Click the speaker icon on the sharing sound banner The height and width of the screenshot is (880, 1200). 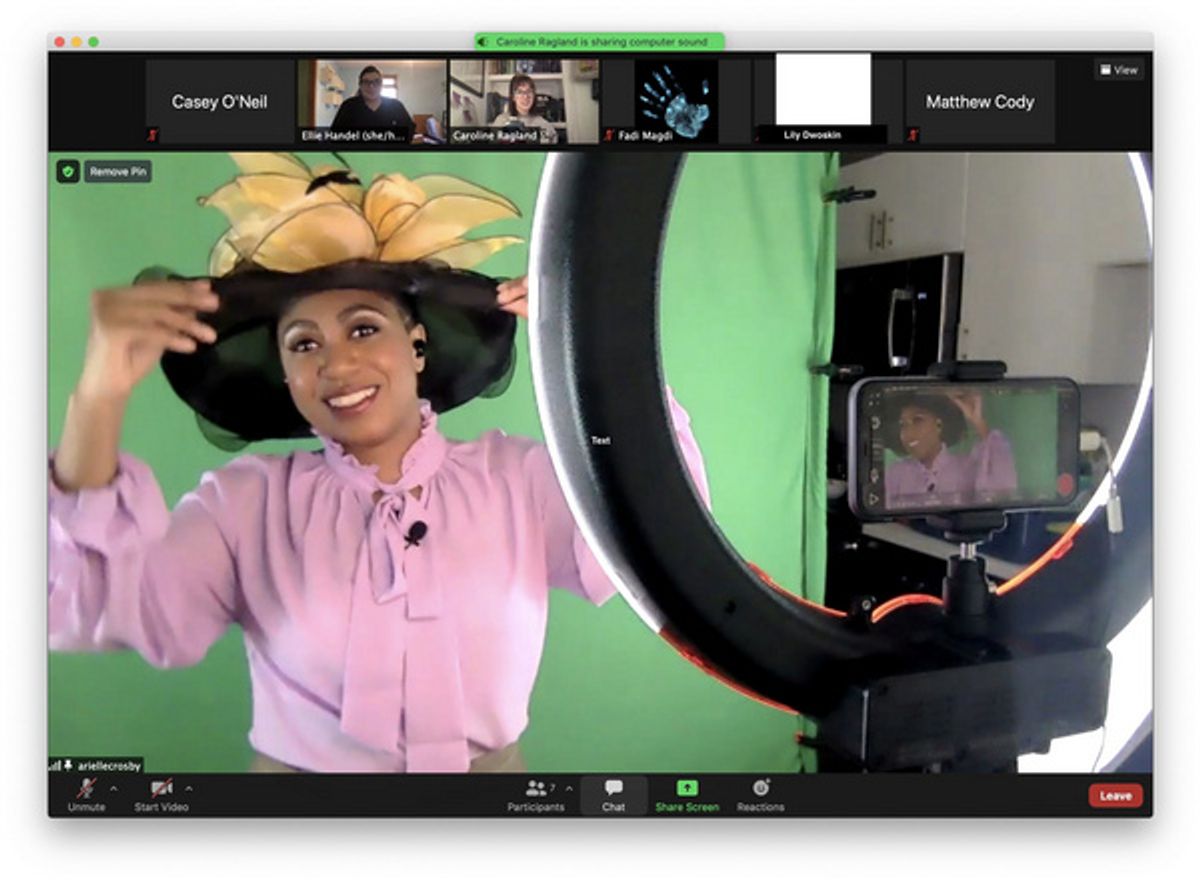[x=483, y=41]
